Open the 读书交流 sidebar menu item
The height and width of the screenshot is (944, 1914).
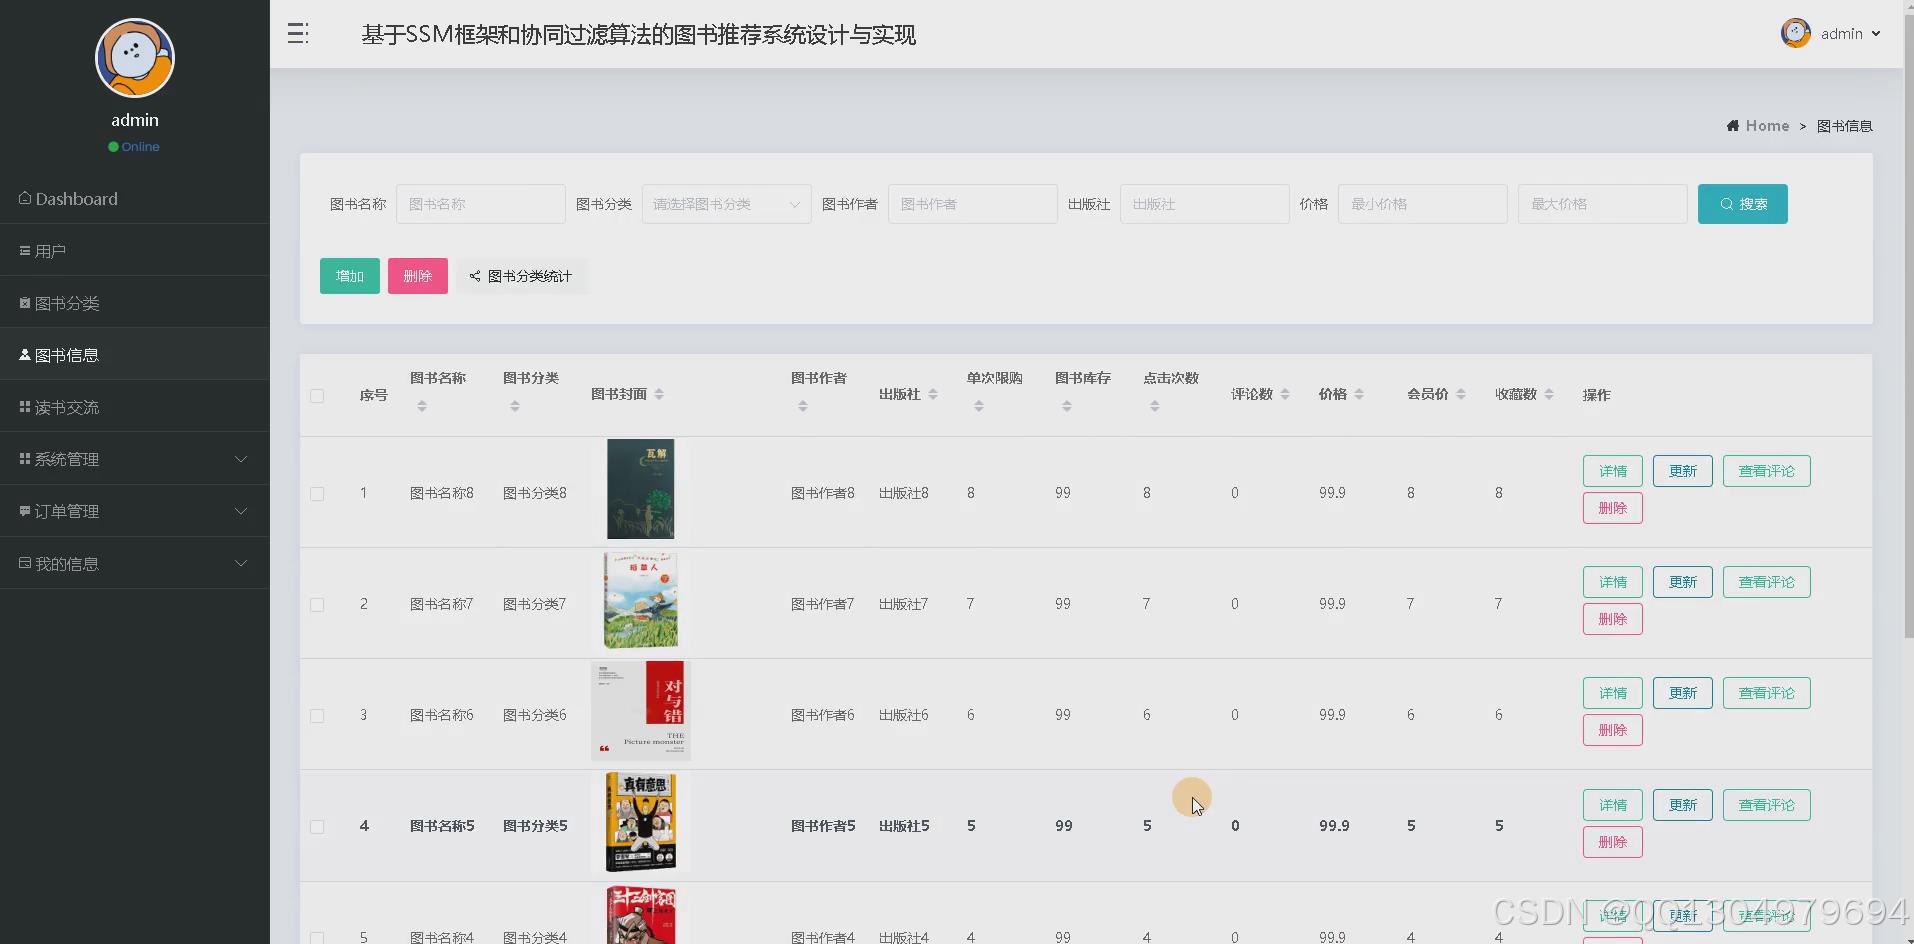pos(135,407)
